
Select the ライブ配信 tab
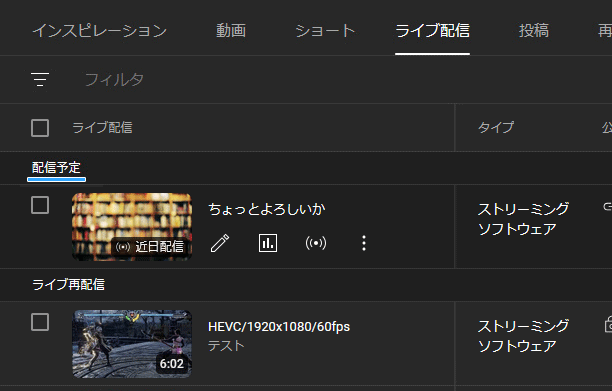coord(432,30)
